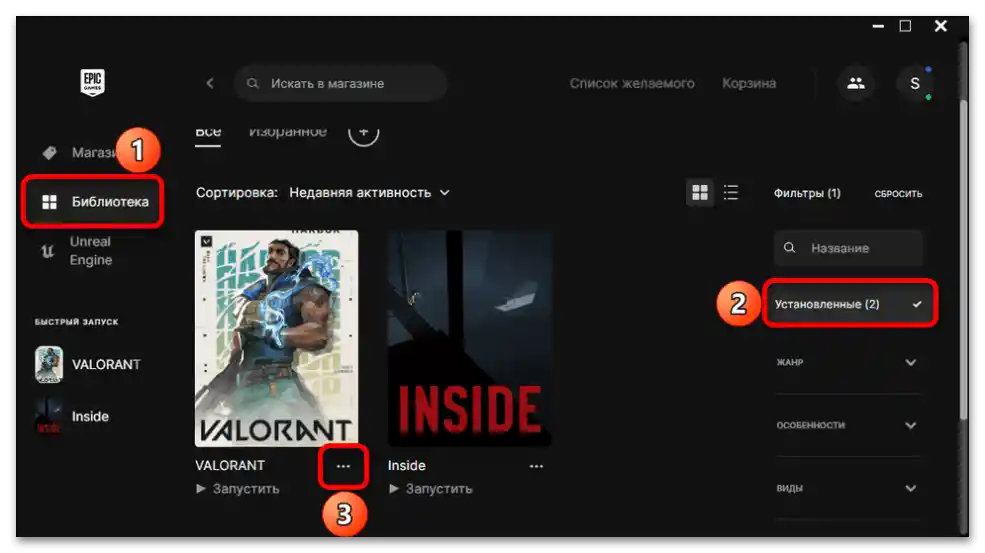Click the VALORANT title under the cover
Image resolution: width=985 pixels, height=553 pixels.
click(x=230, y=466)
